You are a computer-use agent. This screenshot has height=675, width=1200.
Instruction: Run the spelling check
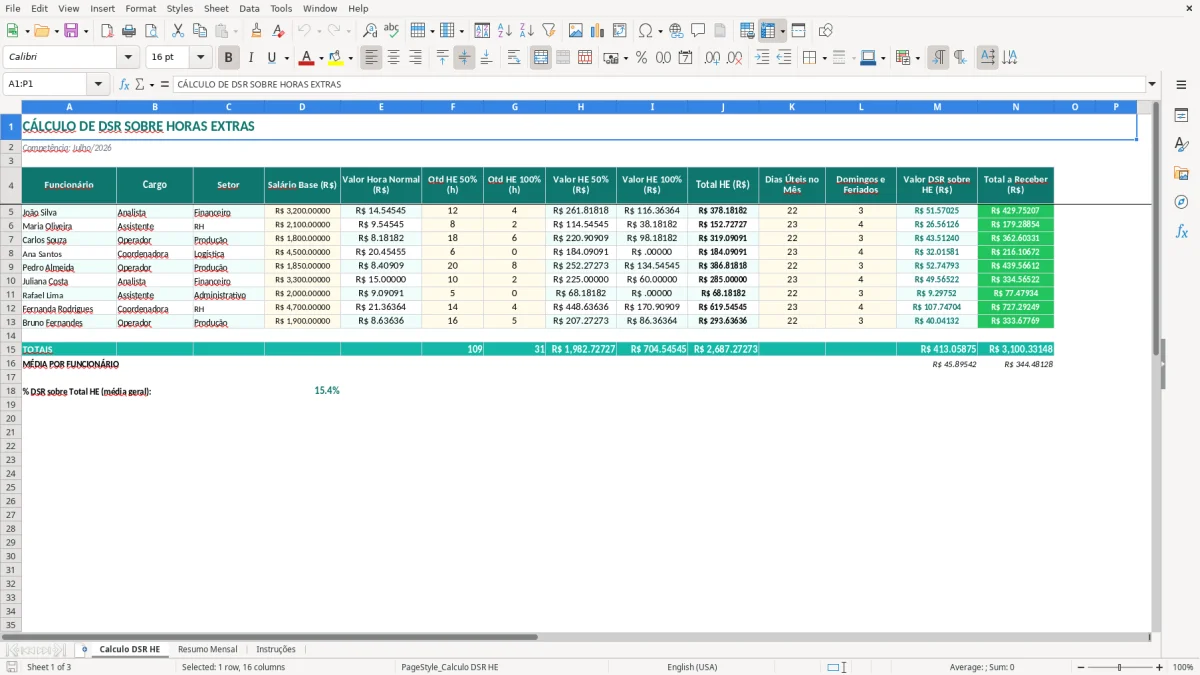tap(392, 31)
